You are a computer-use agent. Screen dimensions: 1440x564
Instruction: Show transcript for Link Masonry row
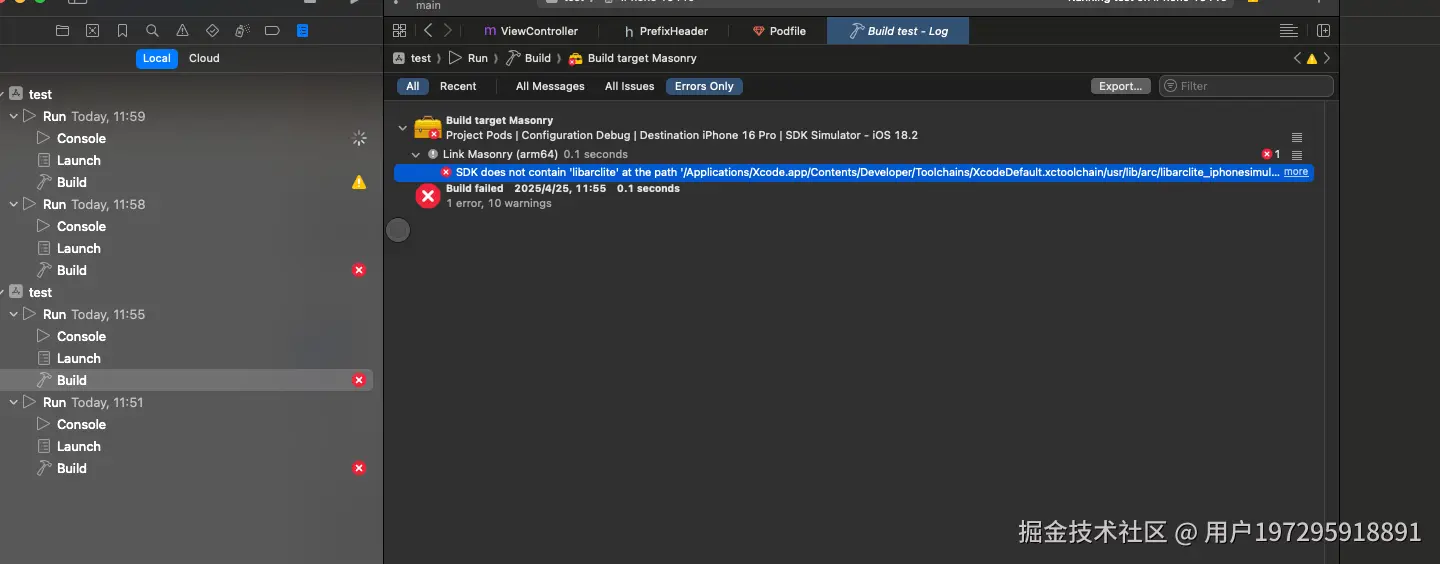click(x=1297, y=155)
